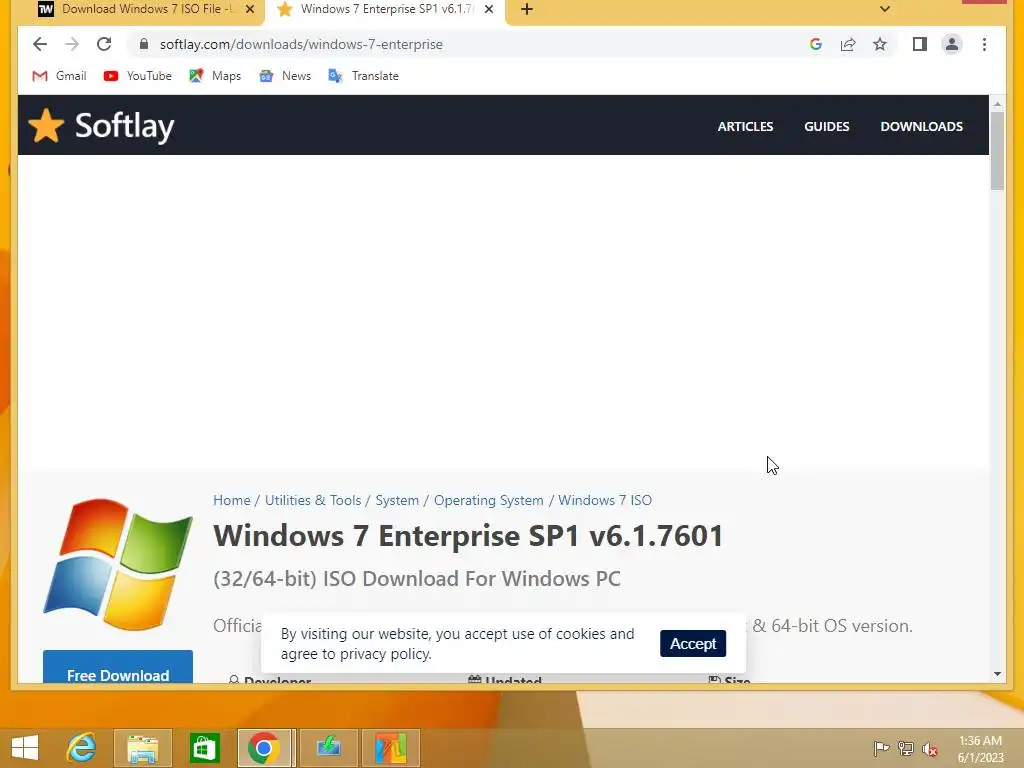The height and width of the screenshot is (768, 1024).
Task: Select the Windows 7 Enterprise SP1 tab
Action: point(385,9)
